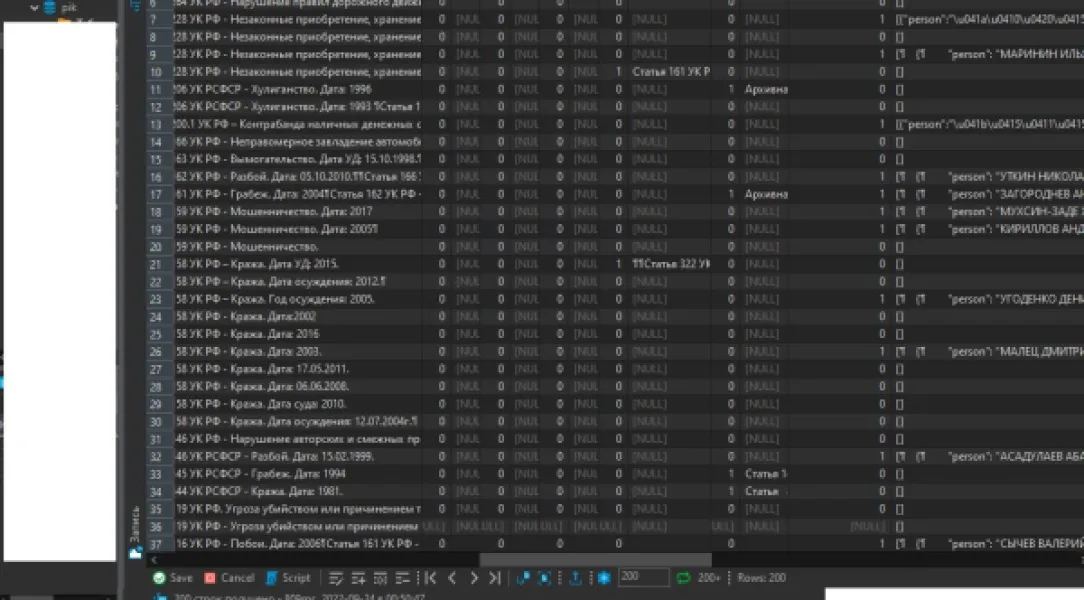Duplicate the current row using toolbar icon
1084x600 pixels.
click(380, 578)
